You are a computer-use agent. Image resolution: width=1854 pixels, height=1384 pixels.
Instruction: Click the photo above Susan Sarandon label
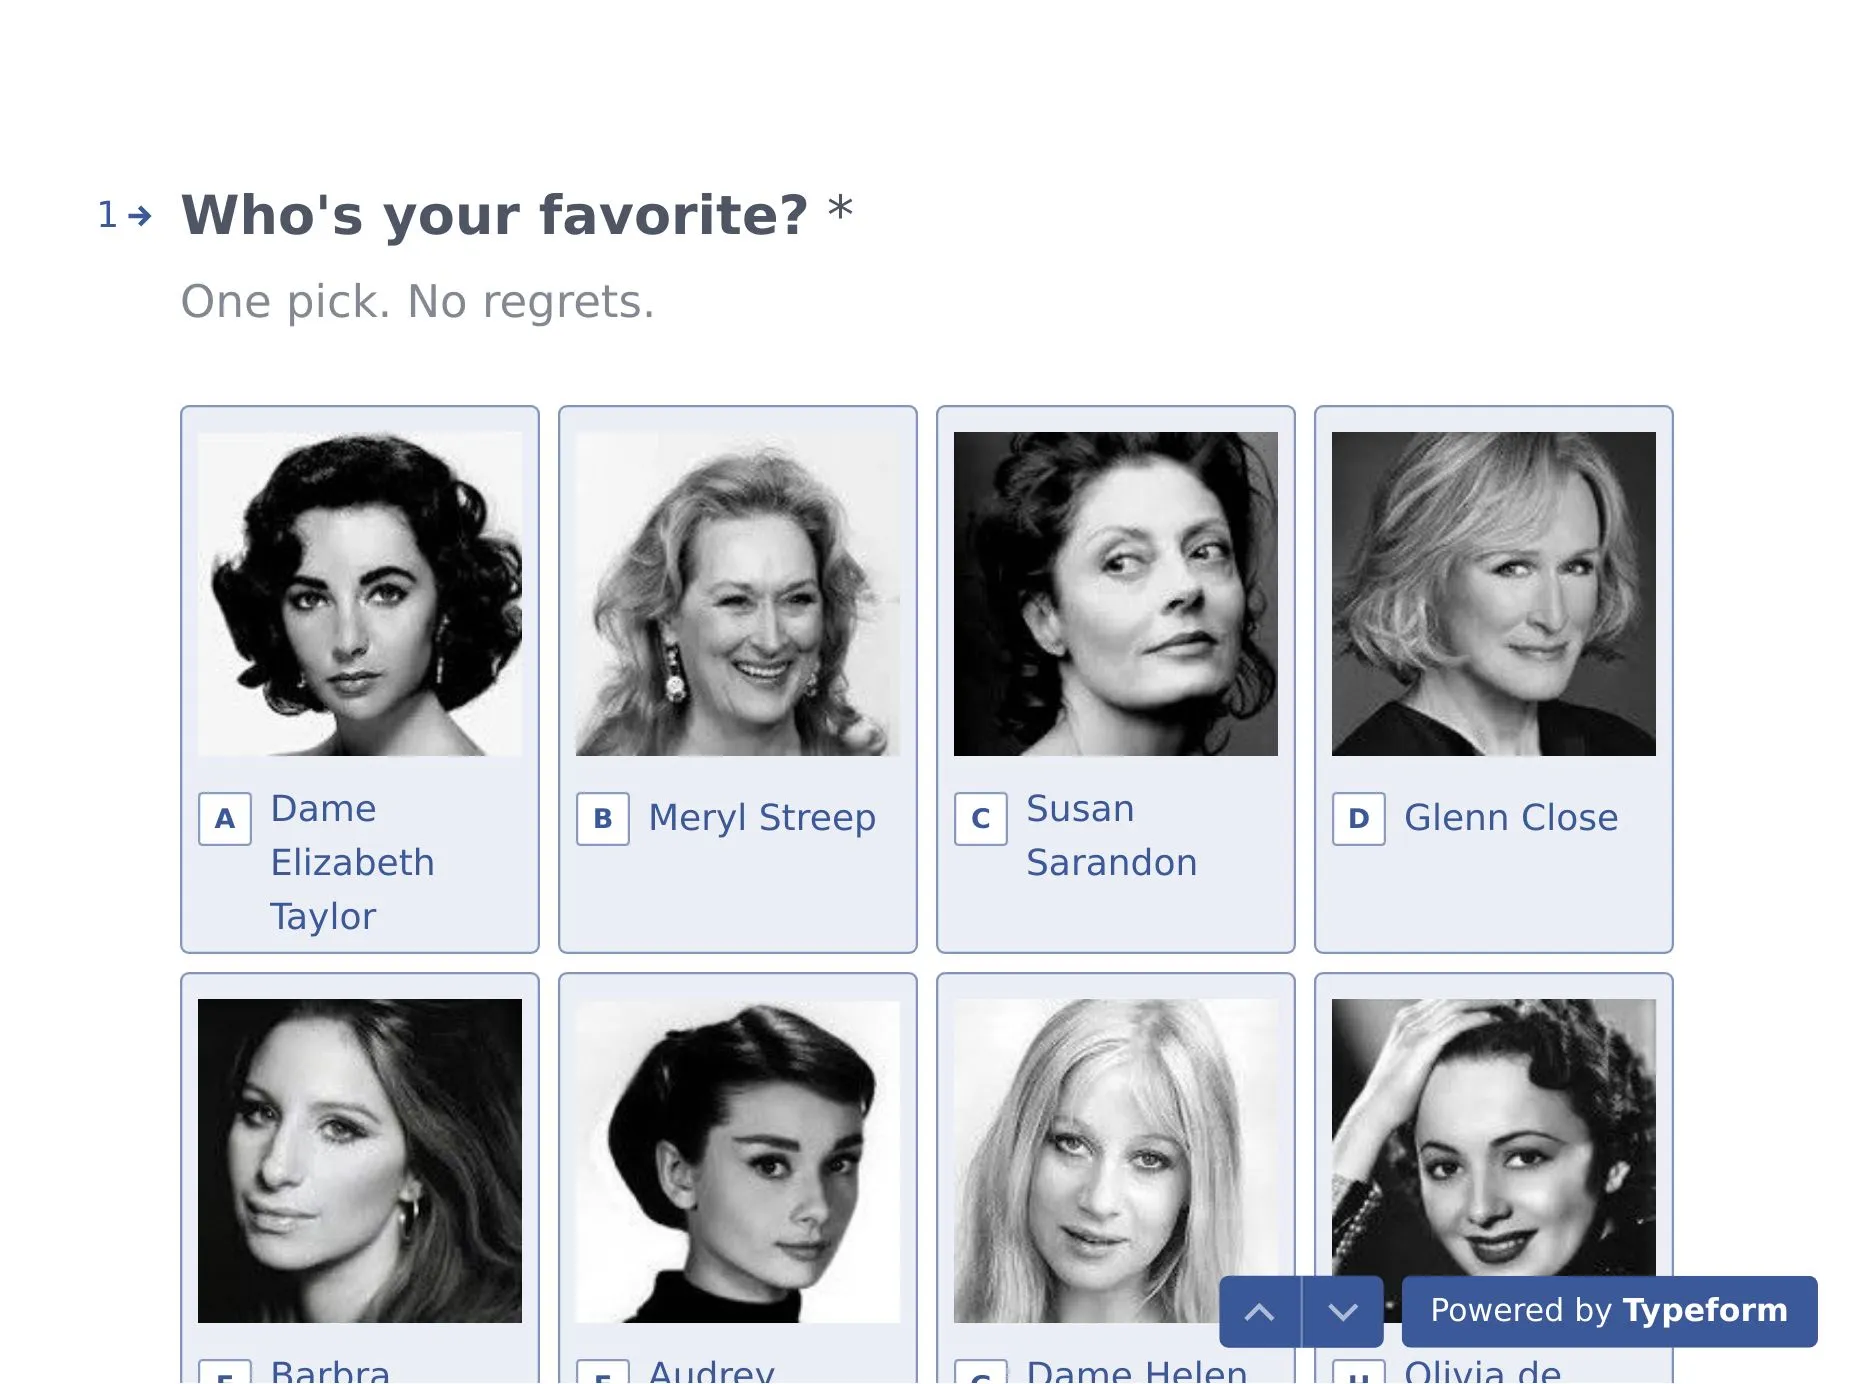1116,594
